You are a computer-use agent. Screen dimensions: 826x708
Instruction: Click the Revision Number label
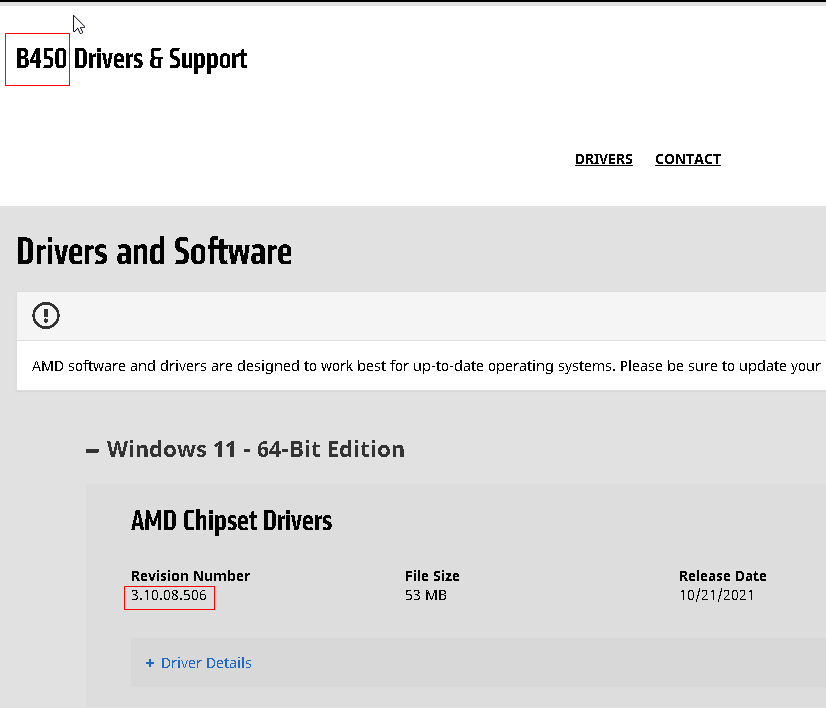[190, 576]
